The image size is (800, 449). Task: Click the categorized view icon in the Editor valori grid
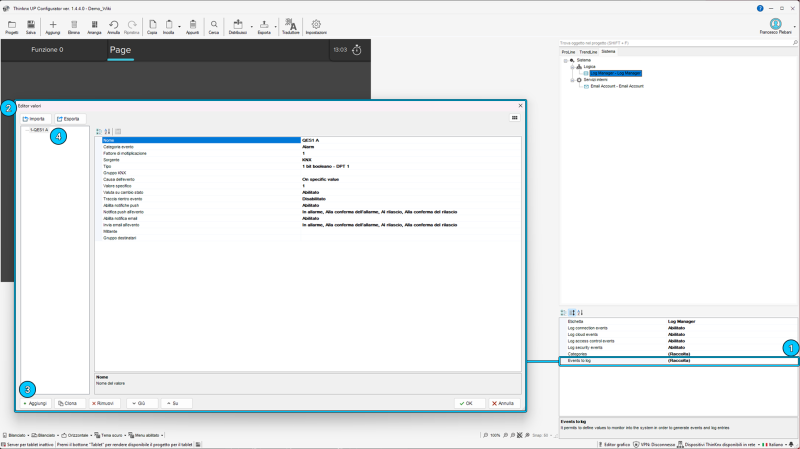click(x=99, y=132)
